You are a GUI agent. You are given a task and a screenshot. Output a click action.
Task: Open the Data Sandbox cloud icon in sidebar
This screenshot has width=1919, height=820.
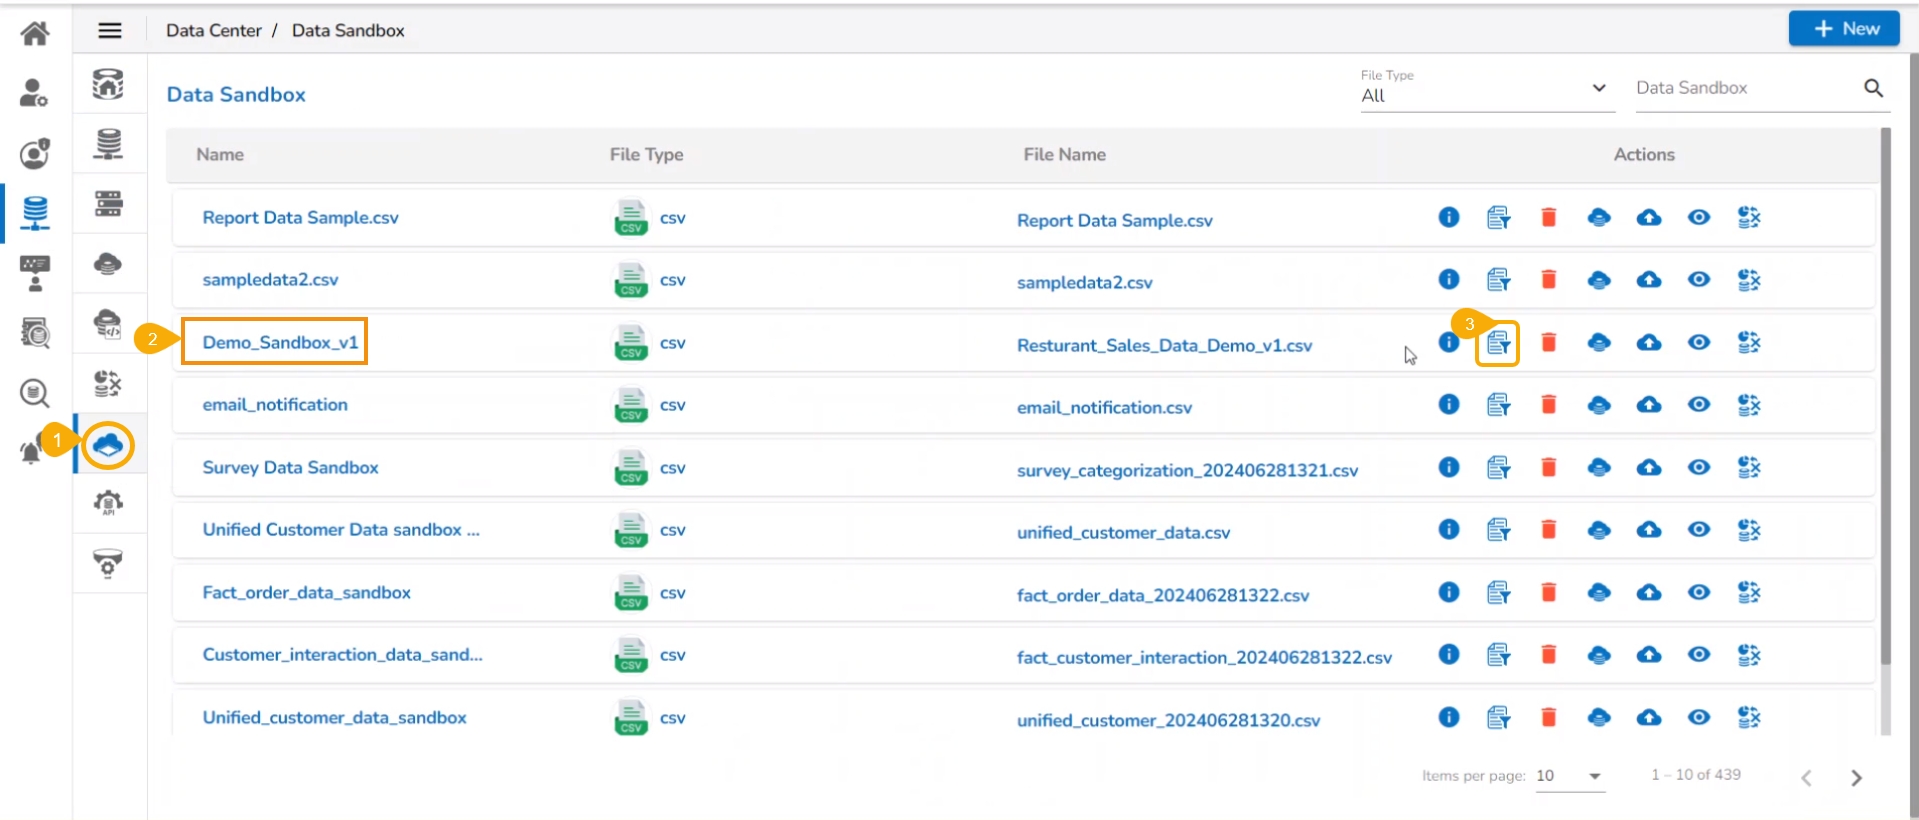(108, 445)
